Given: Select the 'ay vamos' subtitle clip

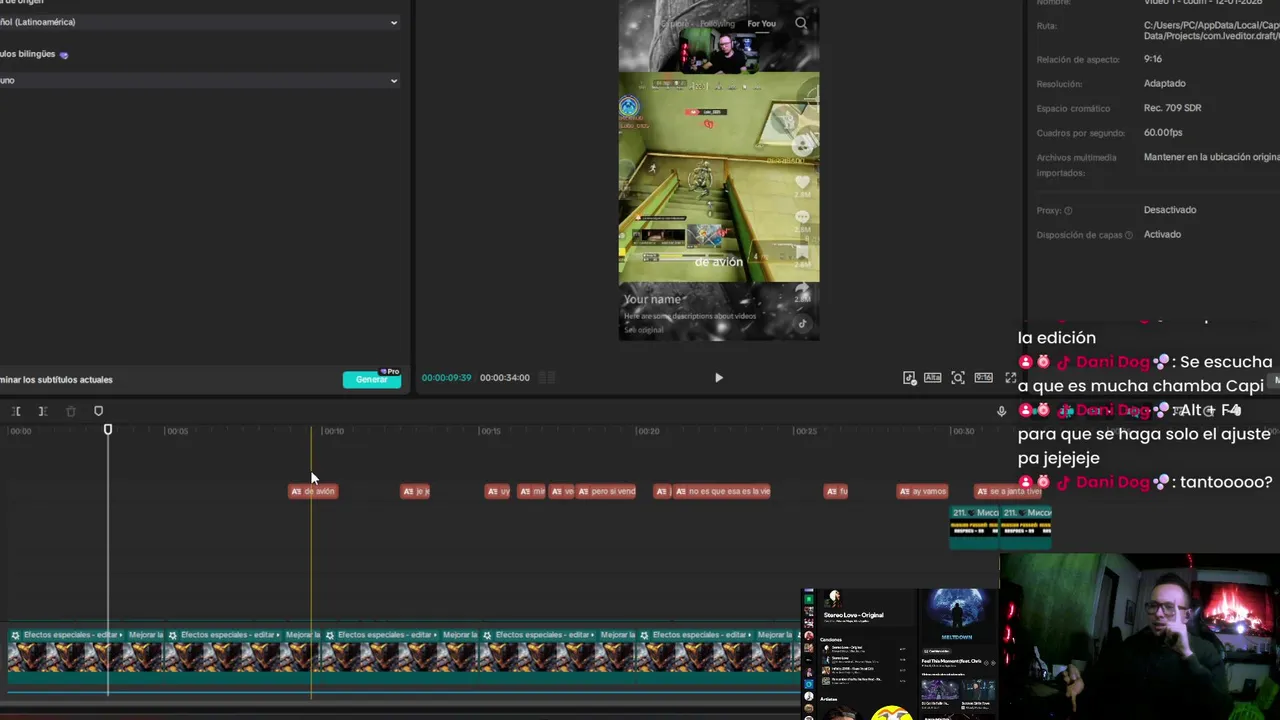Looking at the screenshot, I should (x=922, y=491).
